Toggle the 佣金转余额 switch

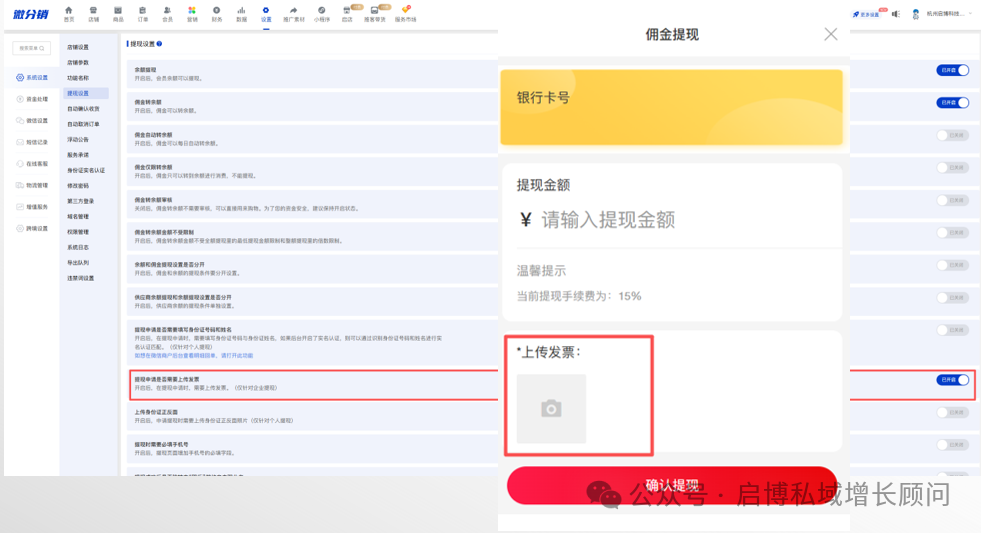click(952, 103)
